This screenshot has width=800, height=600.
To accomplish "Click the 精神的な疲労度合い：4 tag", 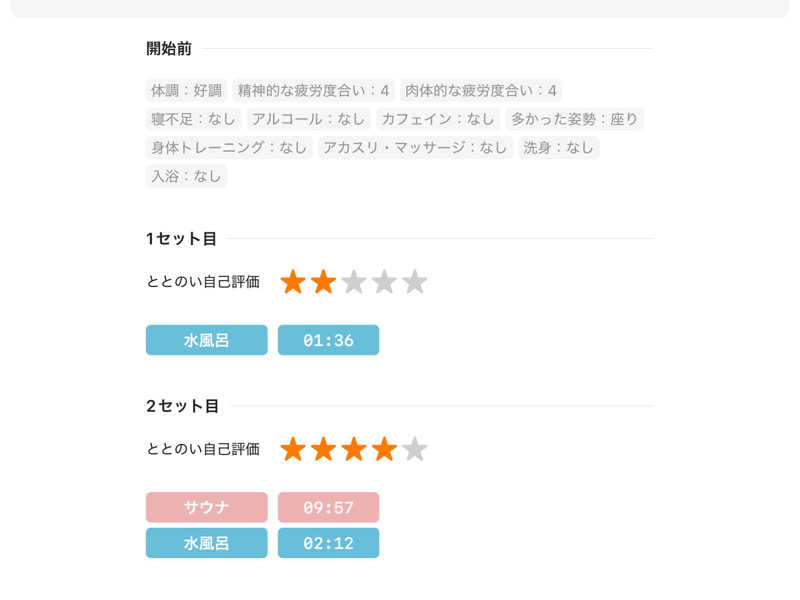I will (x=313, y=91).
